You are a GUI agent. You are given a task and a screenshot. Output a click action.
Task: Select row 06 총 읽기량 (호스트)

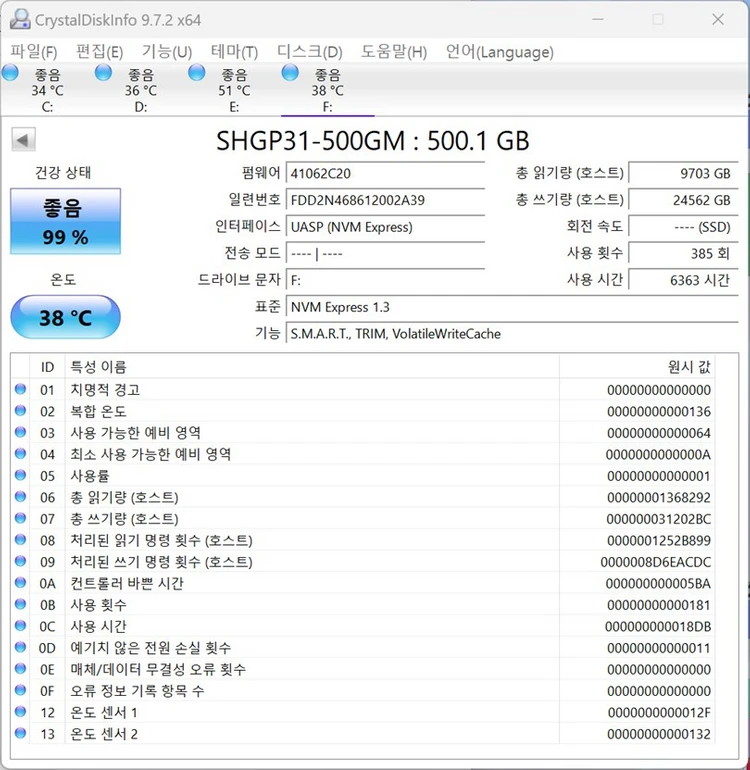[x=363, y=497]
